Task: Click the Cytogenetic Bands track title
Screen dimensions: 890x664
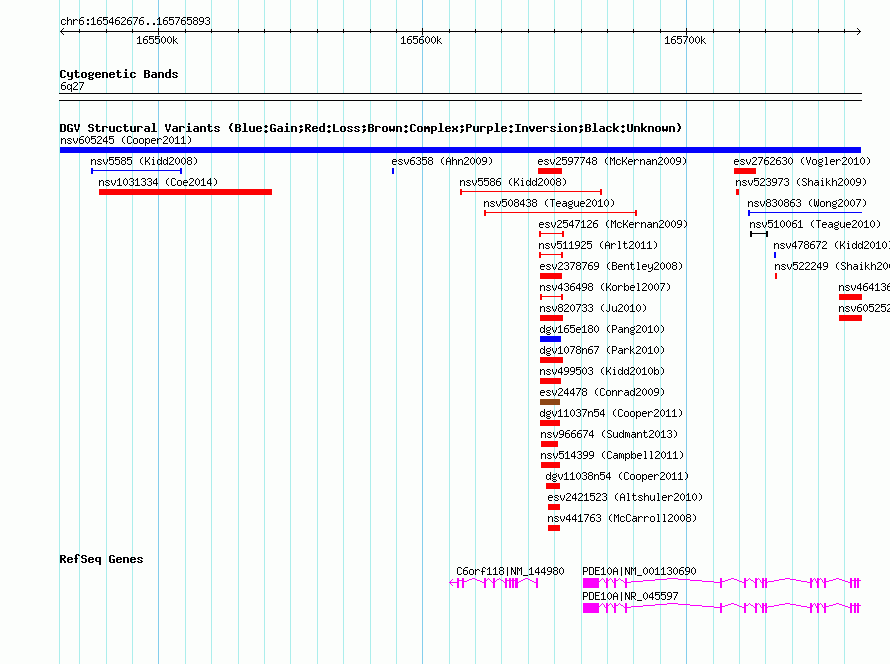Action: pyautogui.click(x=119, y=74)
